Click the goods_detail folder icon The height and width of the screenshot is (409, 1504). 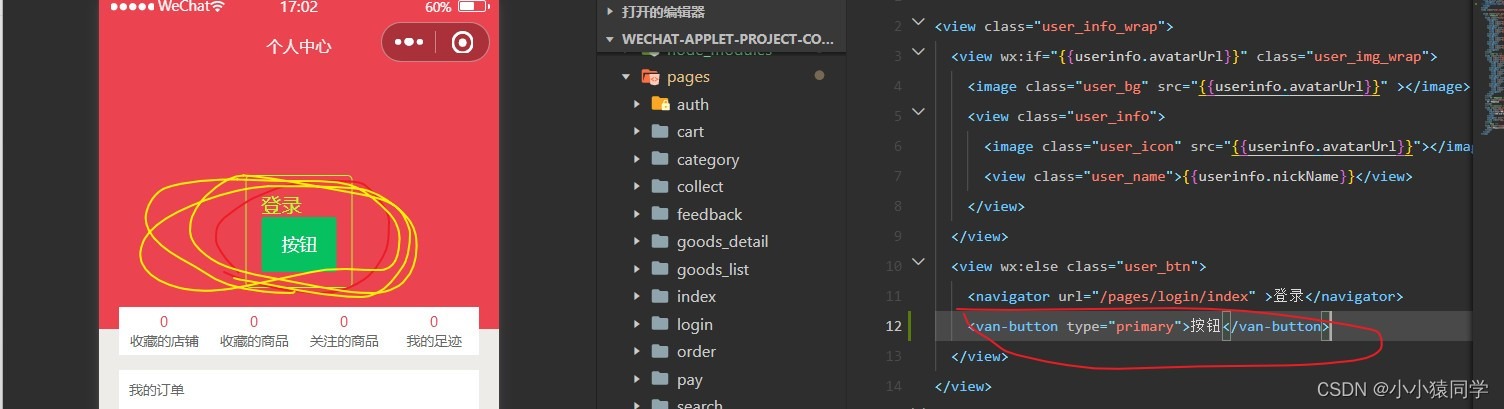(660, 241)
